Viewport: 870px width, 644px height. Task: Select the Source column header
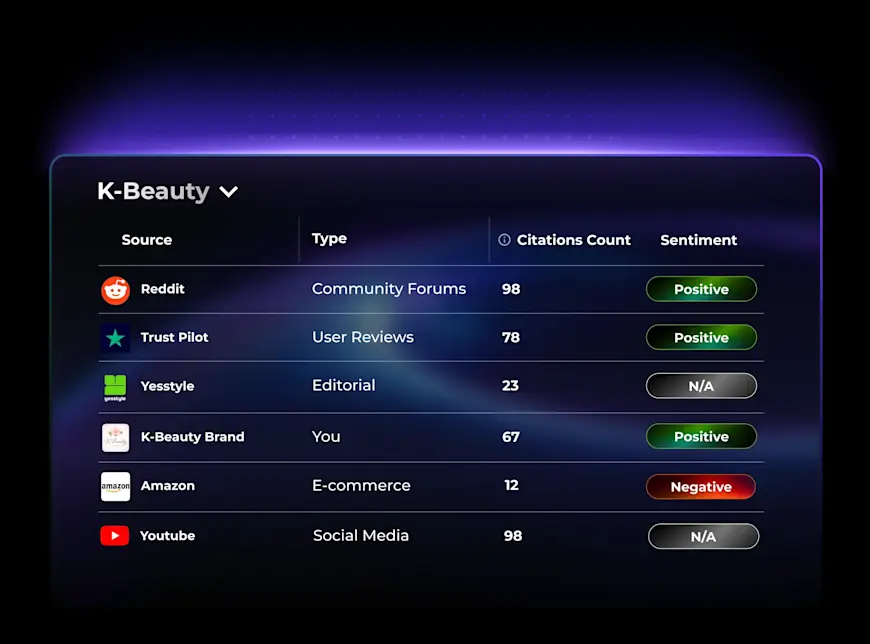coord(147,240)
